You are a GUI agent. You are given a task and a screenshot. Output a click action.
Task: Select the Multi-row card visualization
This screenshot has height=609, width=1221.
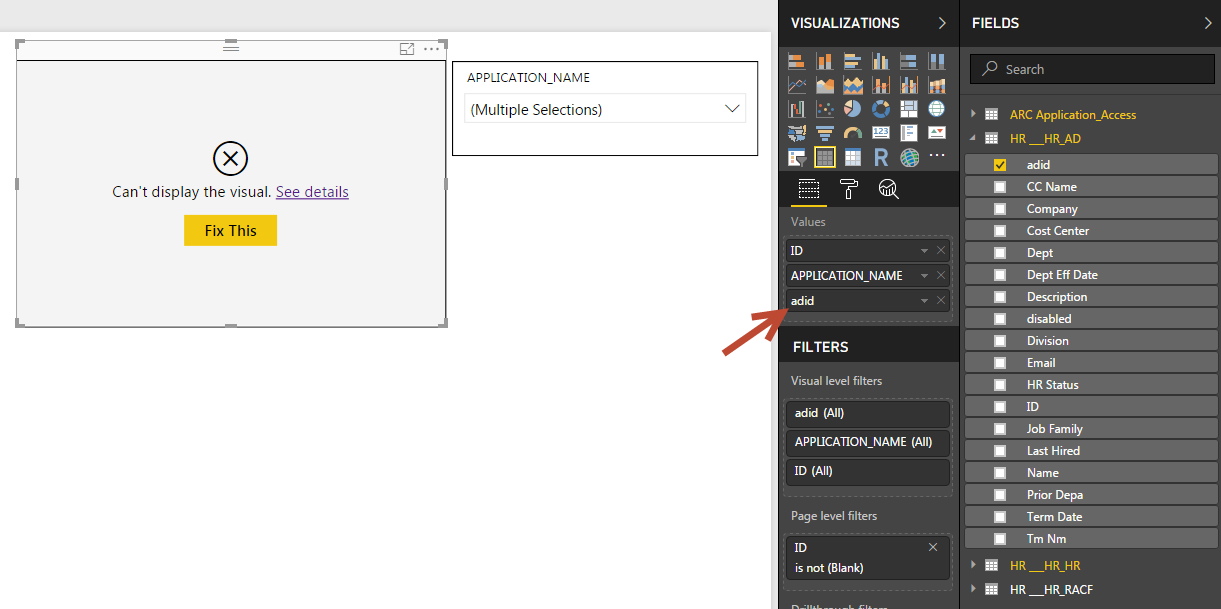(x=909, y=133)
